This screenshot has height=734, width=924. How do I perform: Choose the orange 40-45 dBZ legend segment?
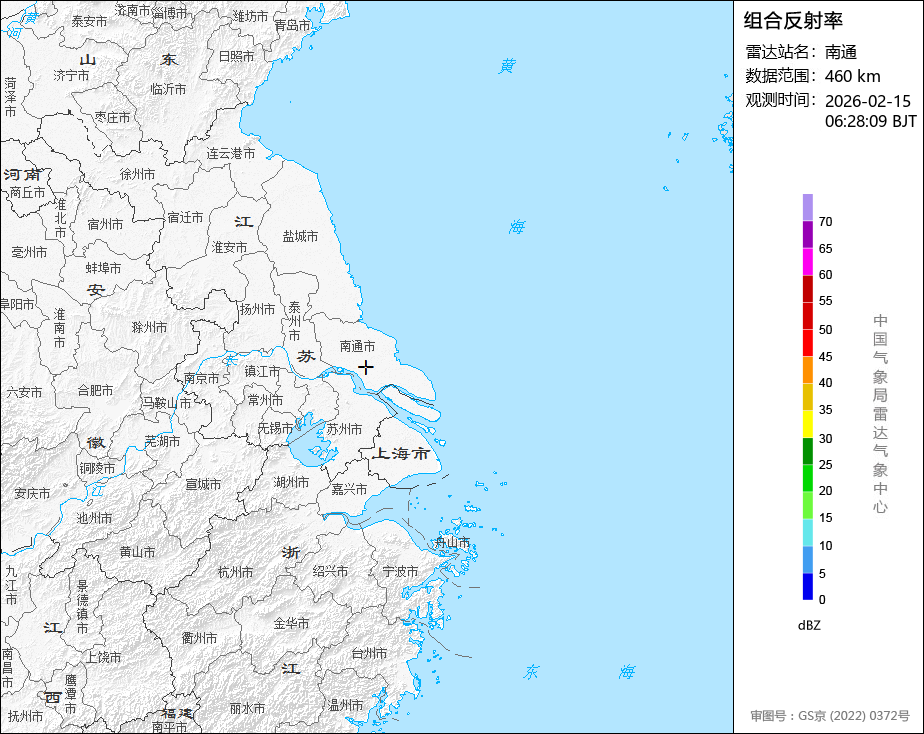click(807, 370)
